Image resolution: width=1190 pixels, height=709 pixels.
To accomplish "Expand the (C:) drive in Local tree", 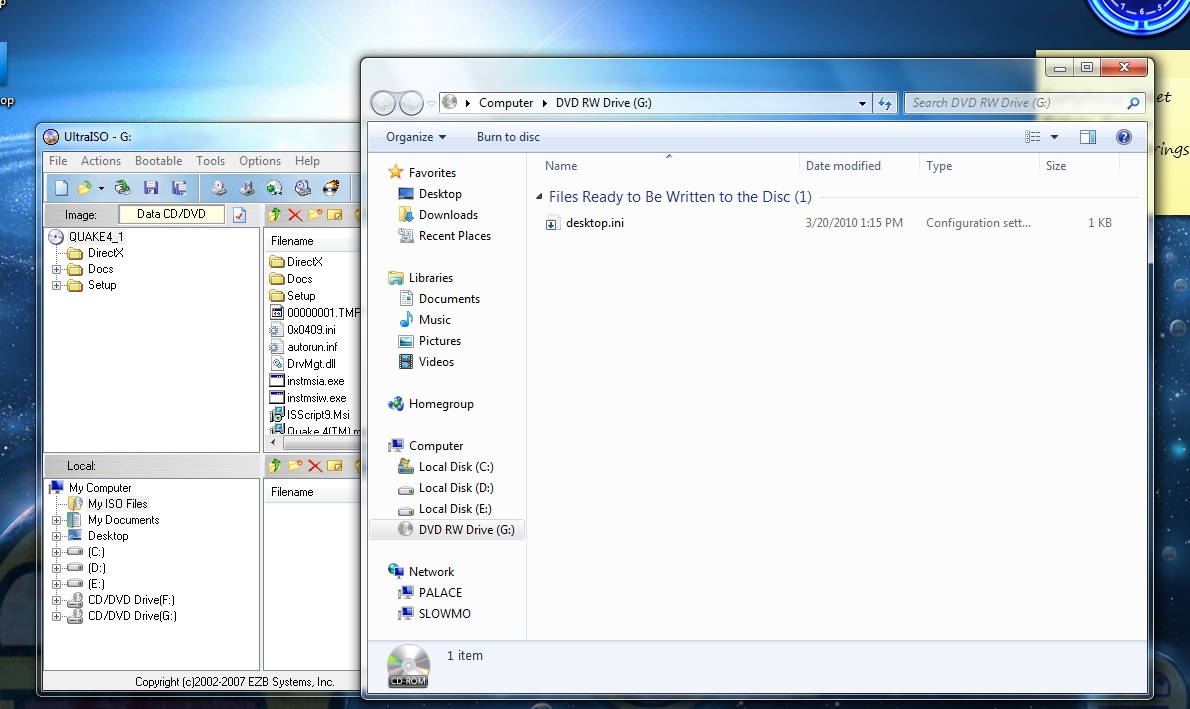I will [x=56, y=552].
